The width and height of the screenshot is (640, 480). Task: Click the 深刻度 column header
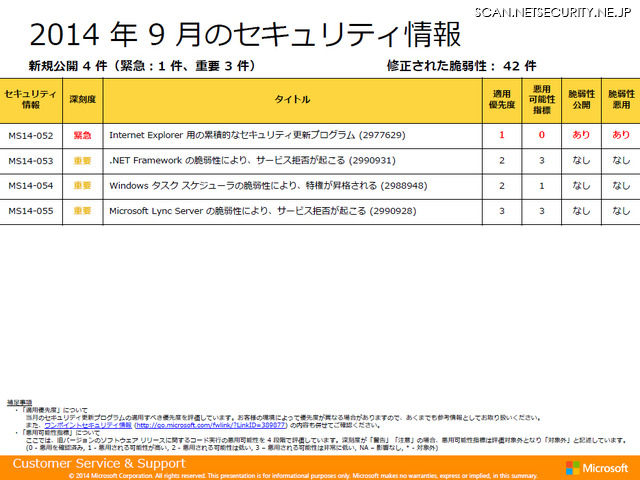point(82,100)
